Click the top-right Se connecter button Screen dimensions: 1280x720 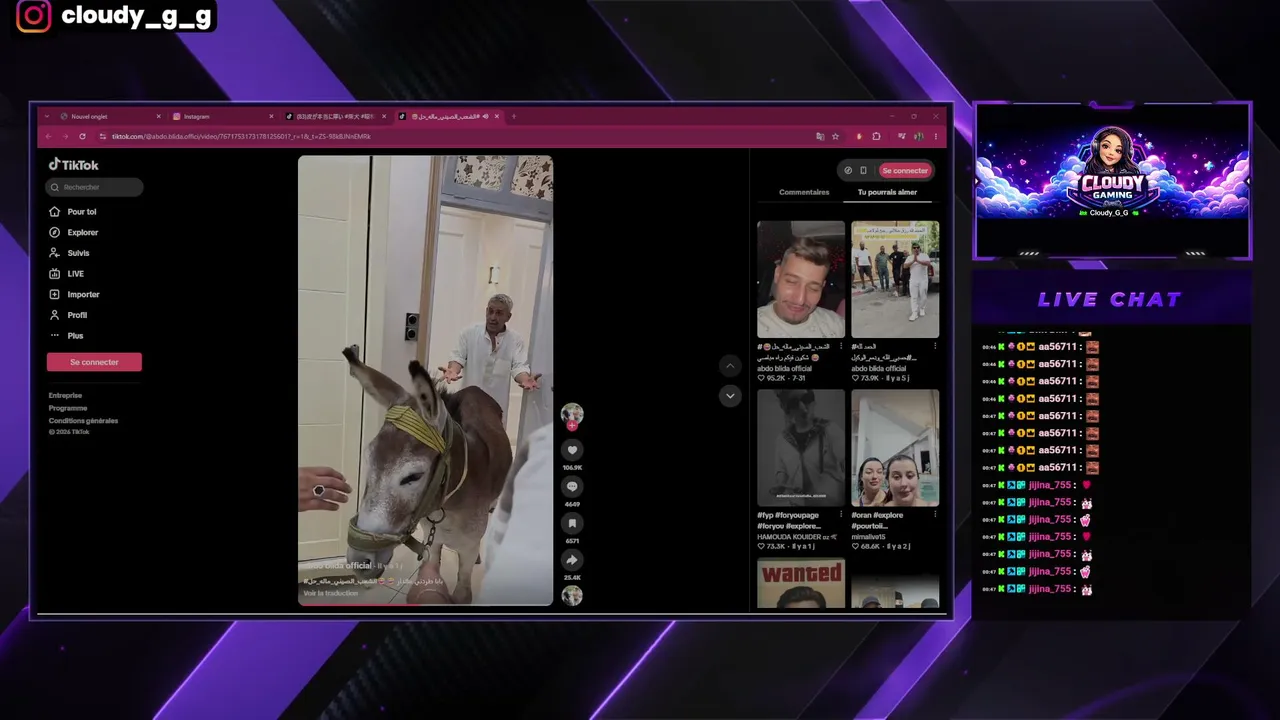point(905,170)
